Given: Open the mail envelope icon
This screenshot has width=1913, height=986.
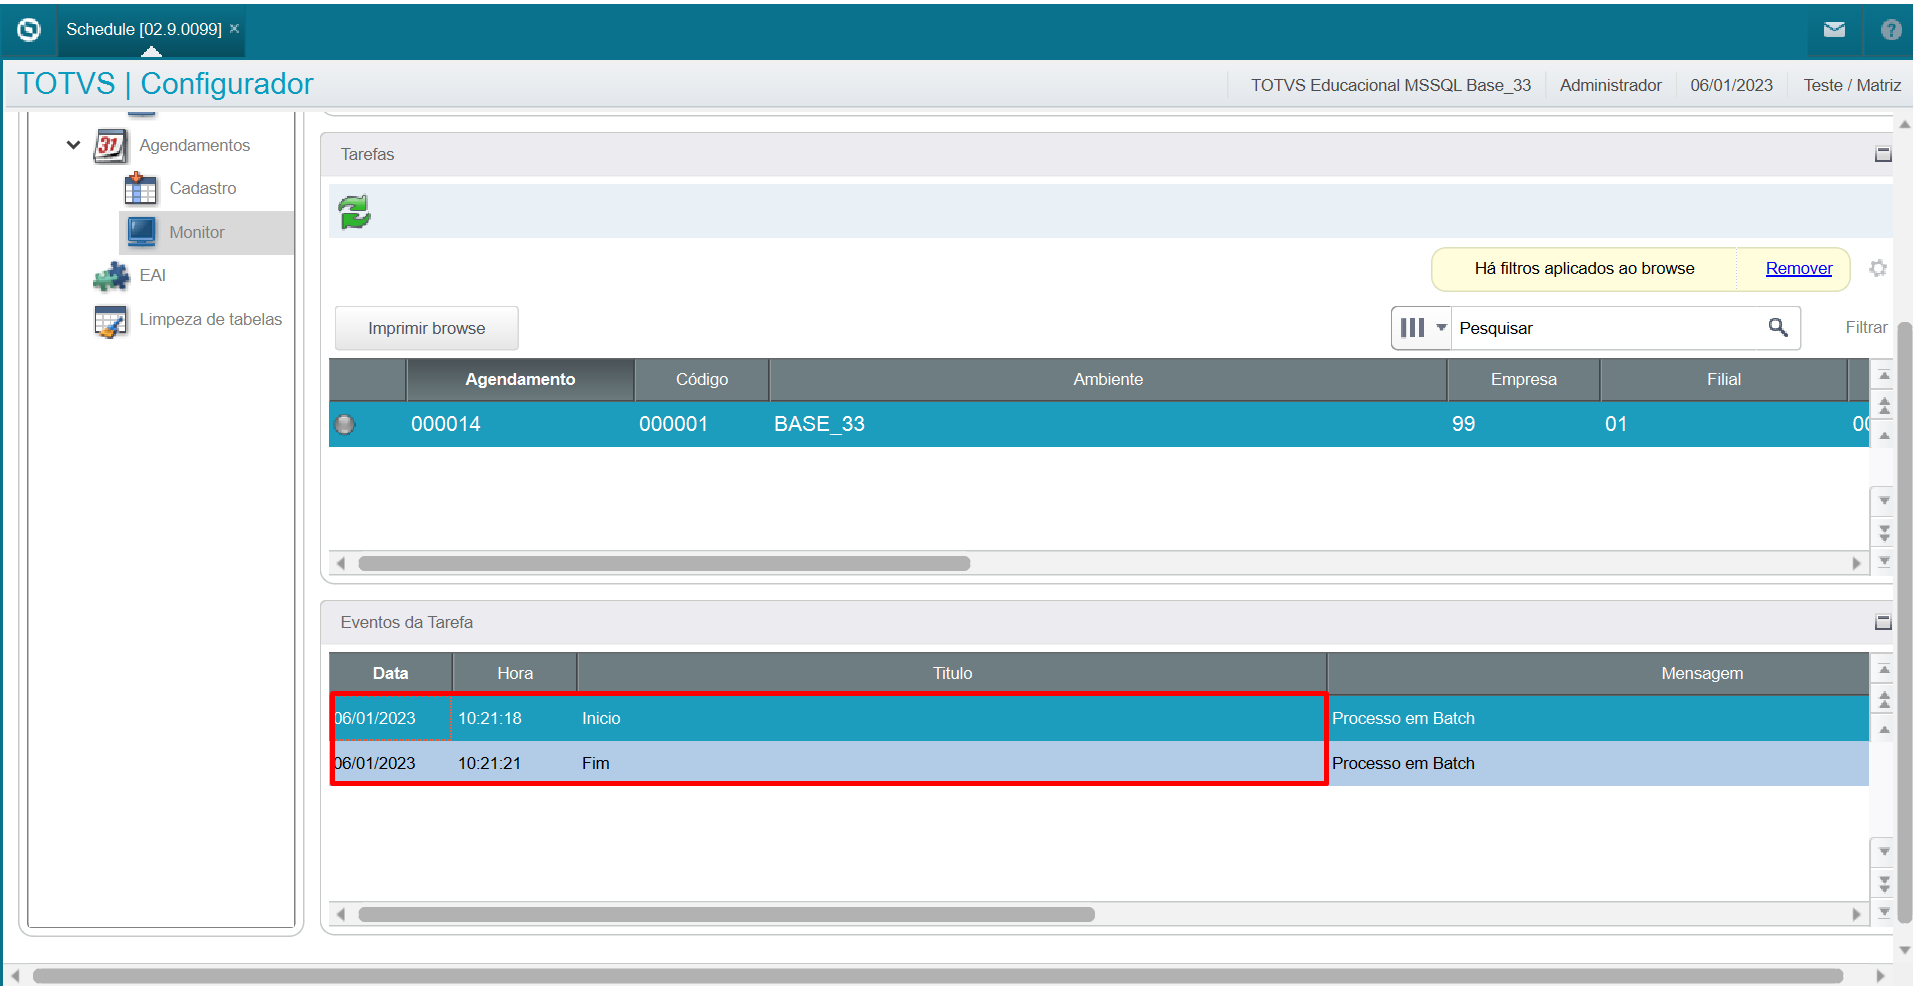Looking at the screenshot, I should pos(1834,30).
